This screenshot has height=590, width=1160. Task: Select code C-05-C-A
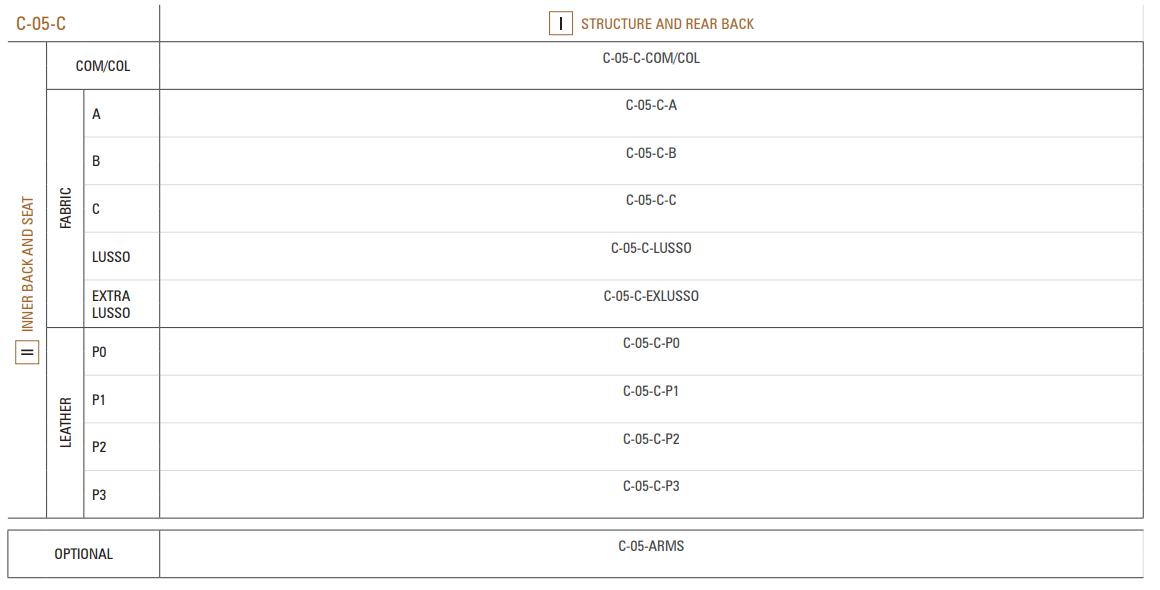tap(651, 105)
